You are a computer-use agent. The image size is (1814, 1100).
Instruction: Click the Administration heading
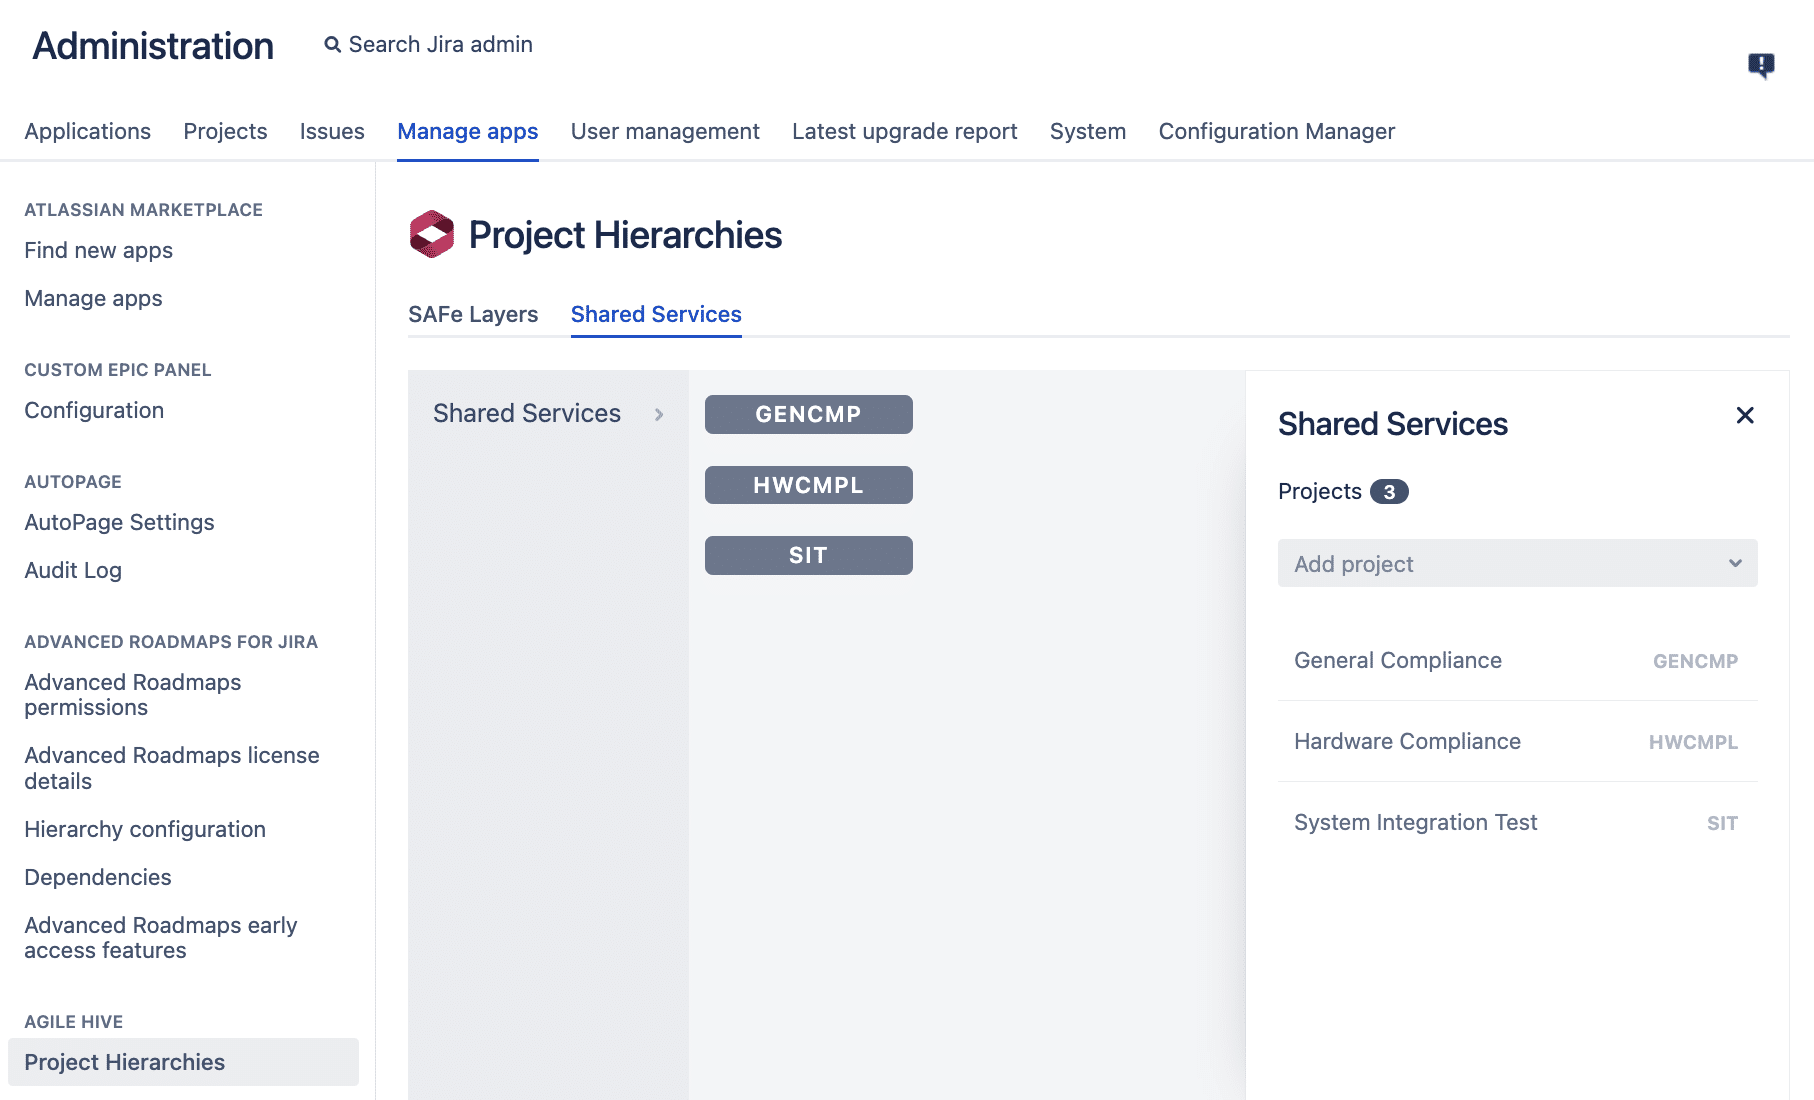[x=153, y=46]
